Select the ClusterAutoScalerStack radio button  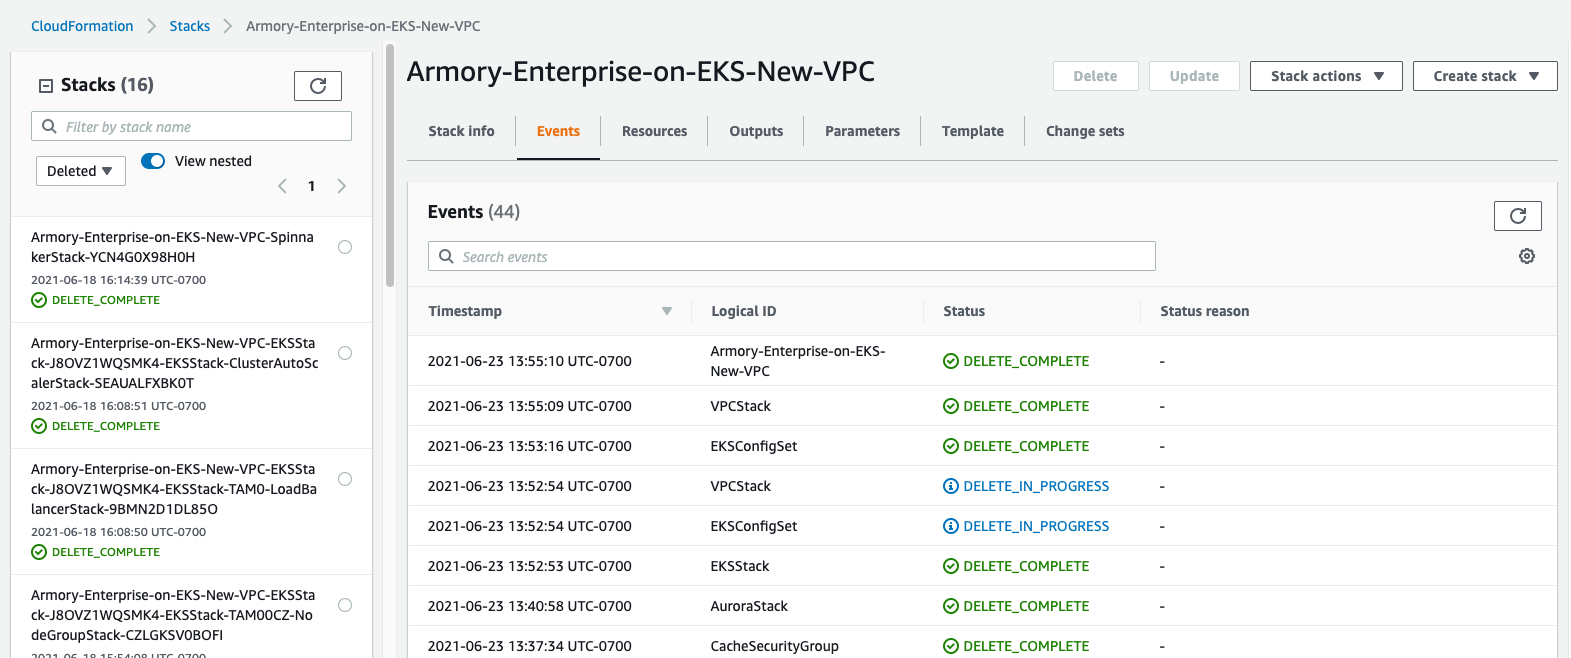[345, 353]
